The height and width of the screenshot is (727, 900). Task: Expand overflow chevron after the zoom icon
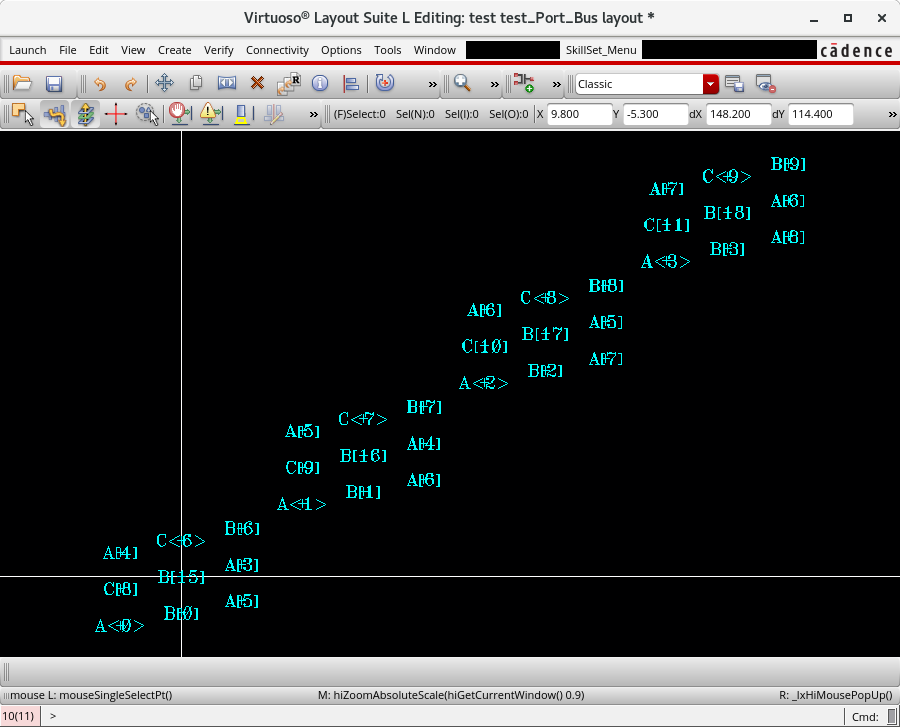point(495,84)
